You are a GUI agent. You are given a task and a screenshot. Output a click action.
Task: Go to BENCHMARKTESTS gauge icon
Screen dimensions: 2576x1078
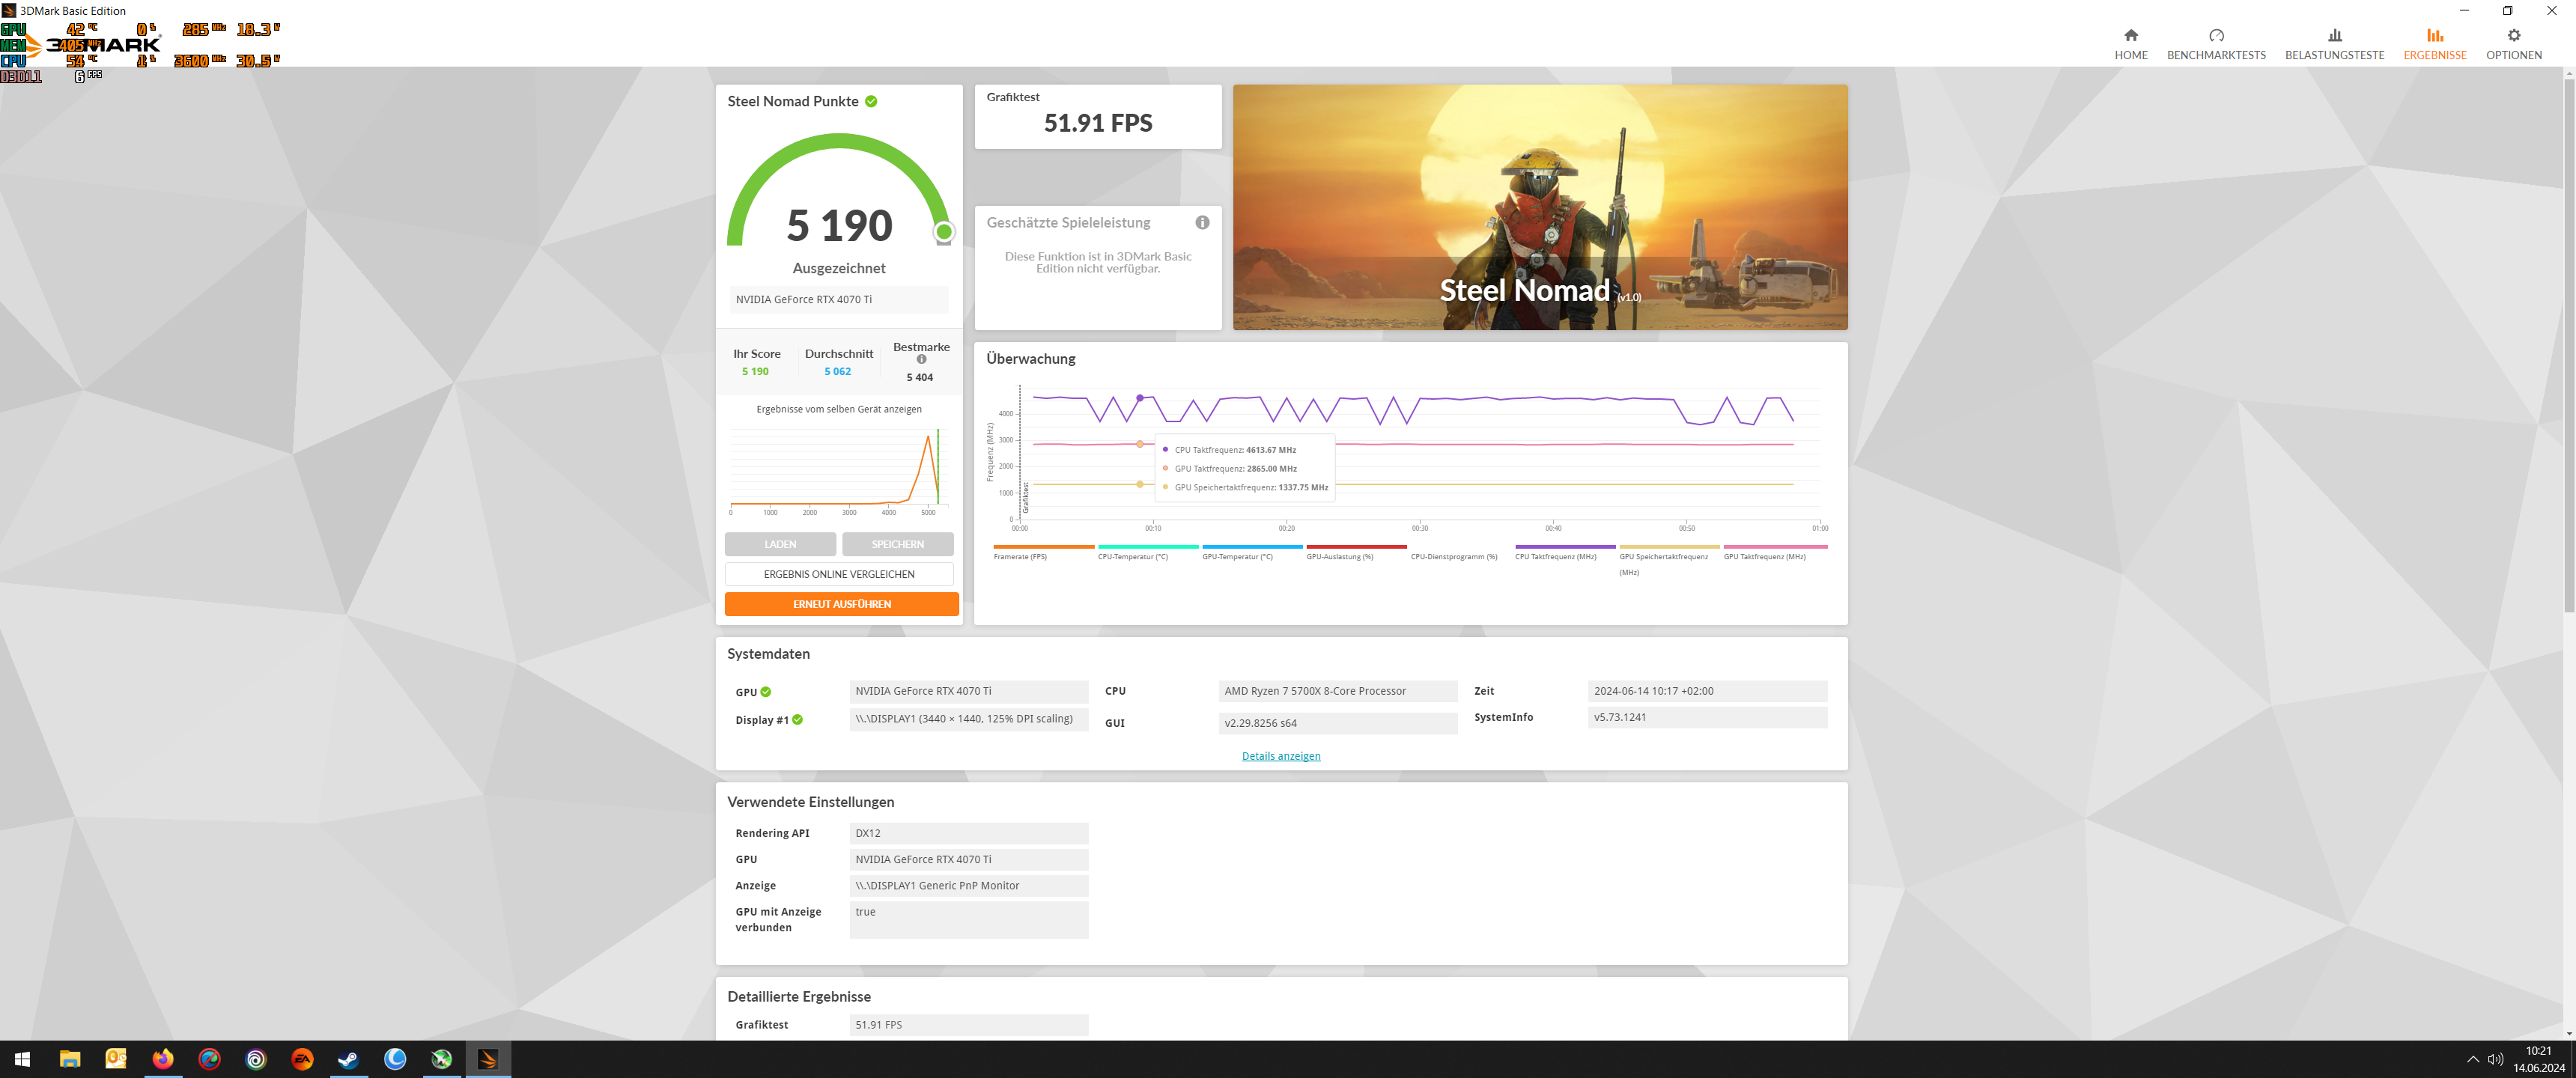[x=2216, y=36]
